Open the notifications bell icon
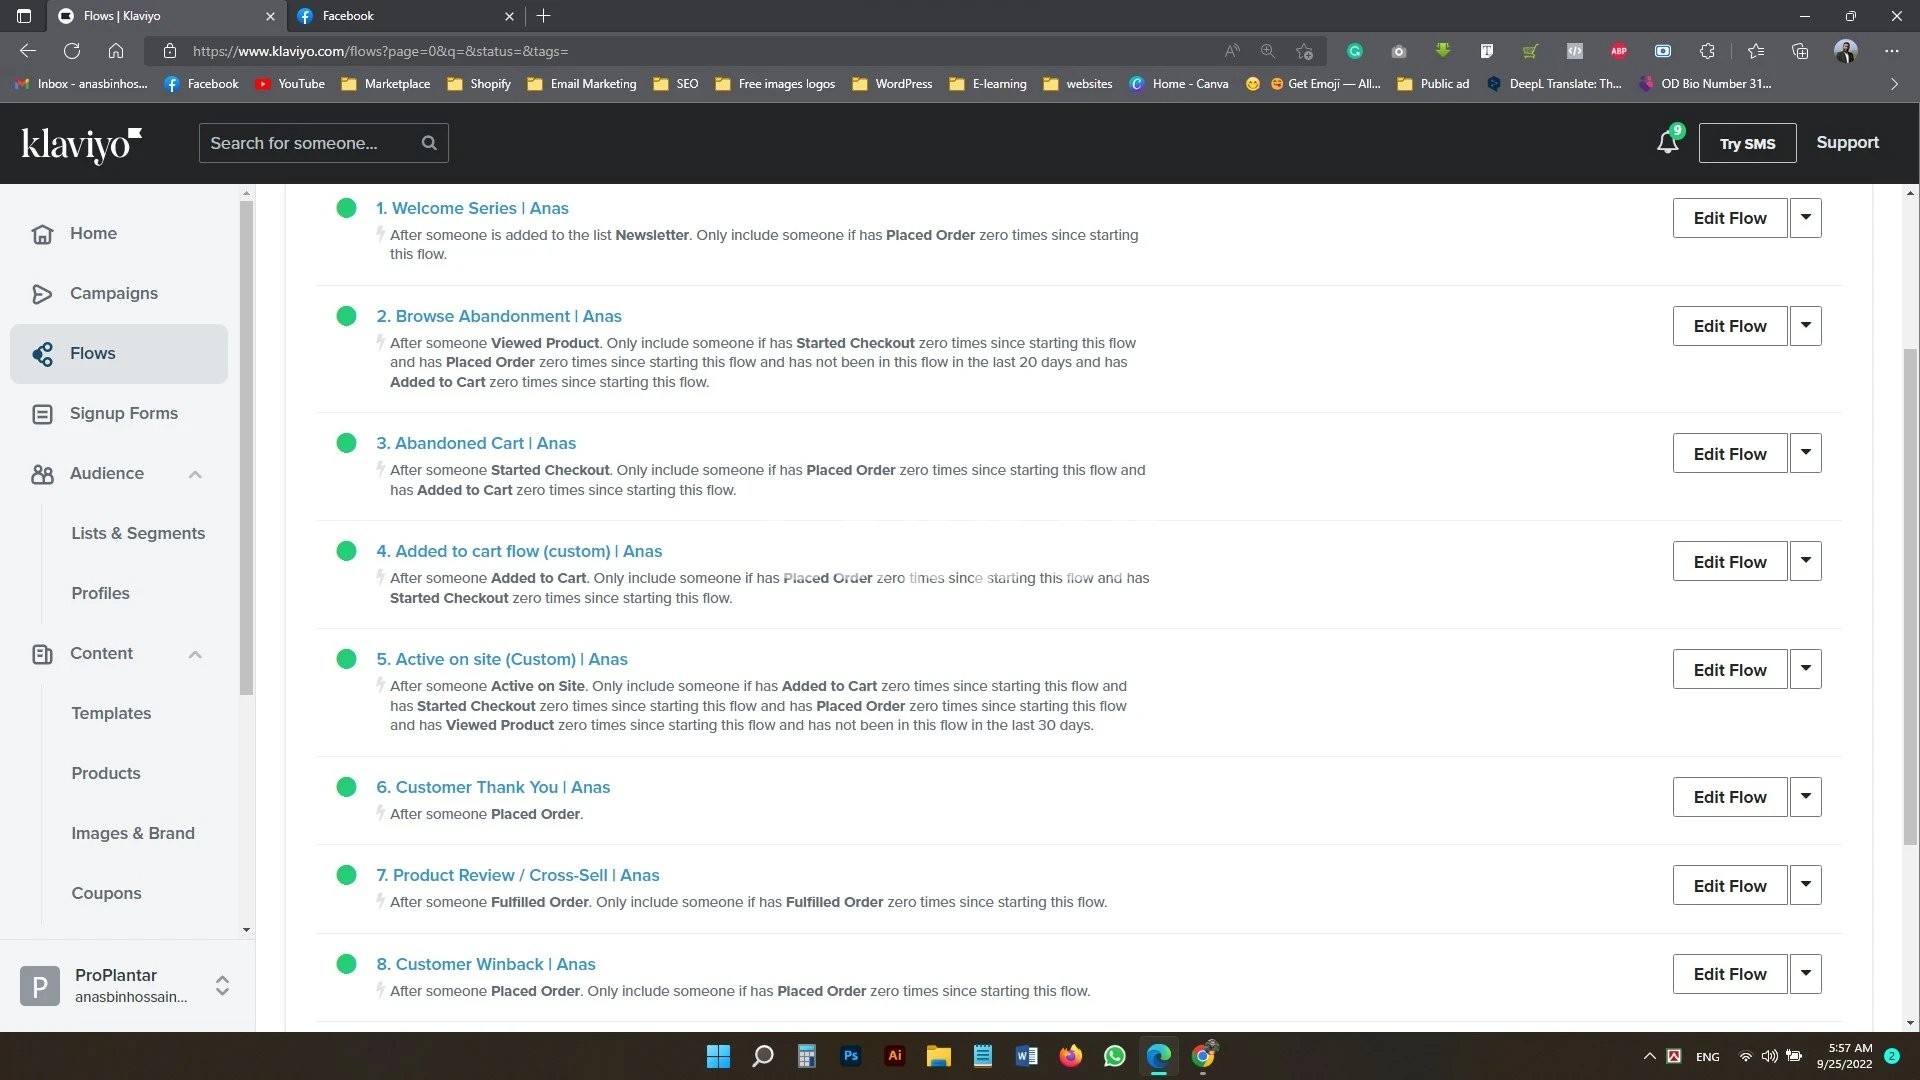Viewport: 1920px width, 1080px height. pos(1667,142)
